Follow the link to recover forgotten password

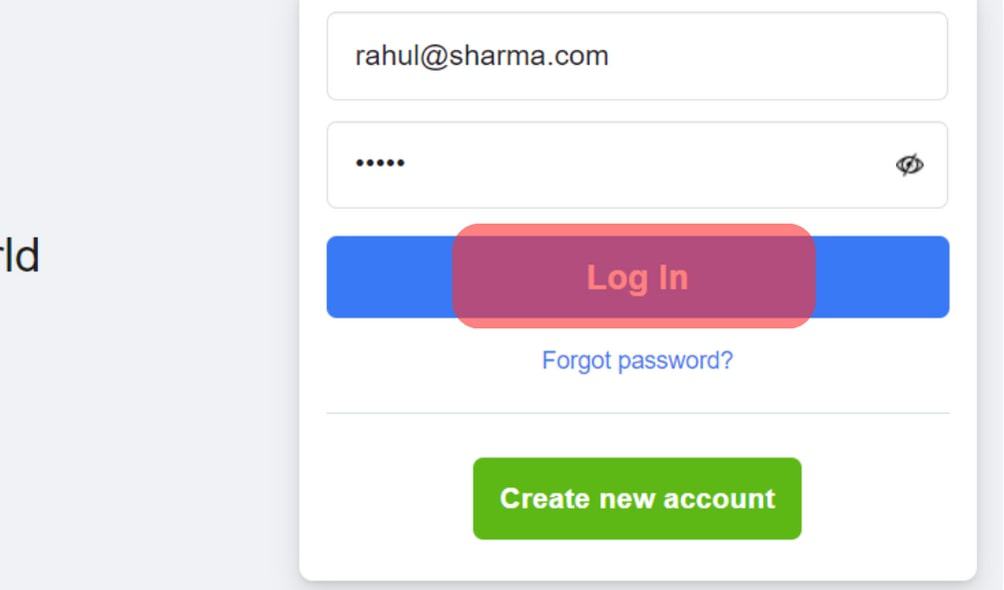(637, 361)
